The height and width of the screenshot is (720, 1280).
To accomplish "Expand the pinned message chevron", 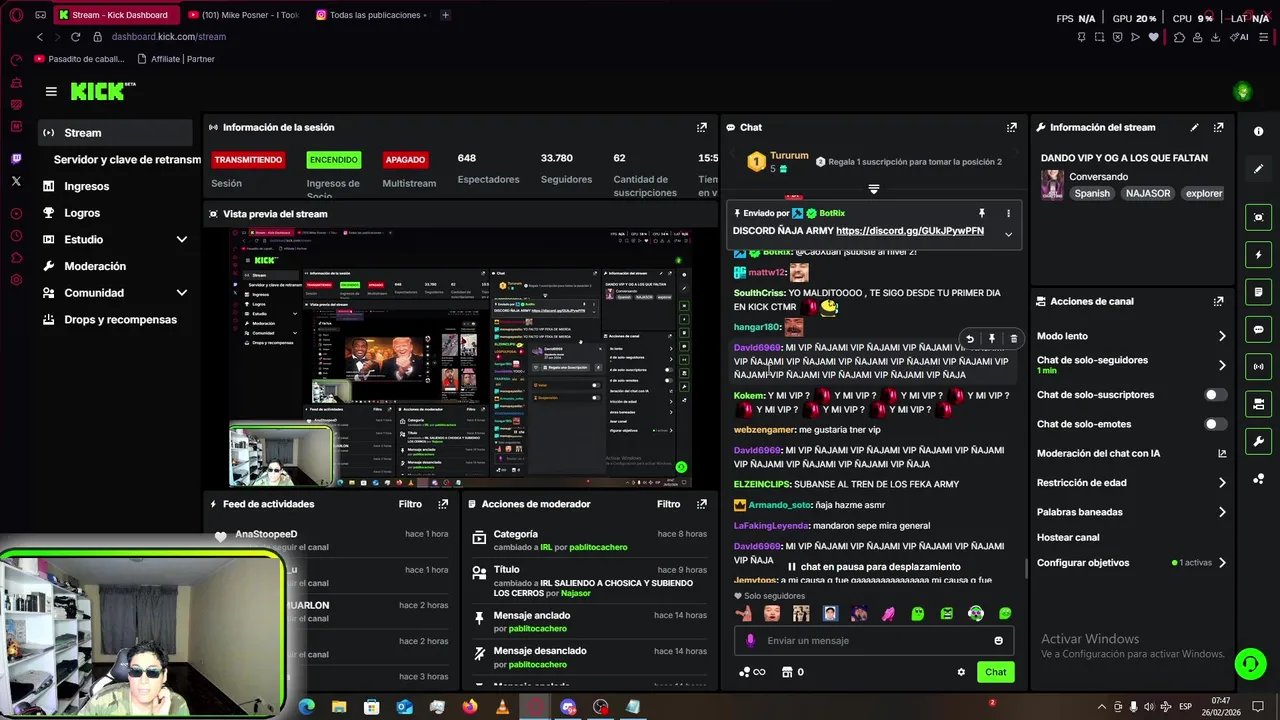I will coord(1008,234).
